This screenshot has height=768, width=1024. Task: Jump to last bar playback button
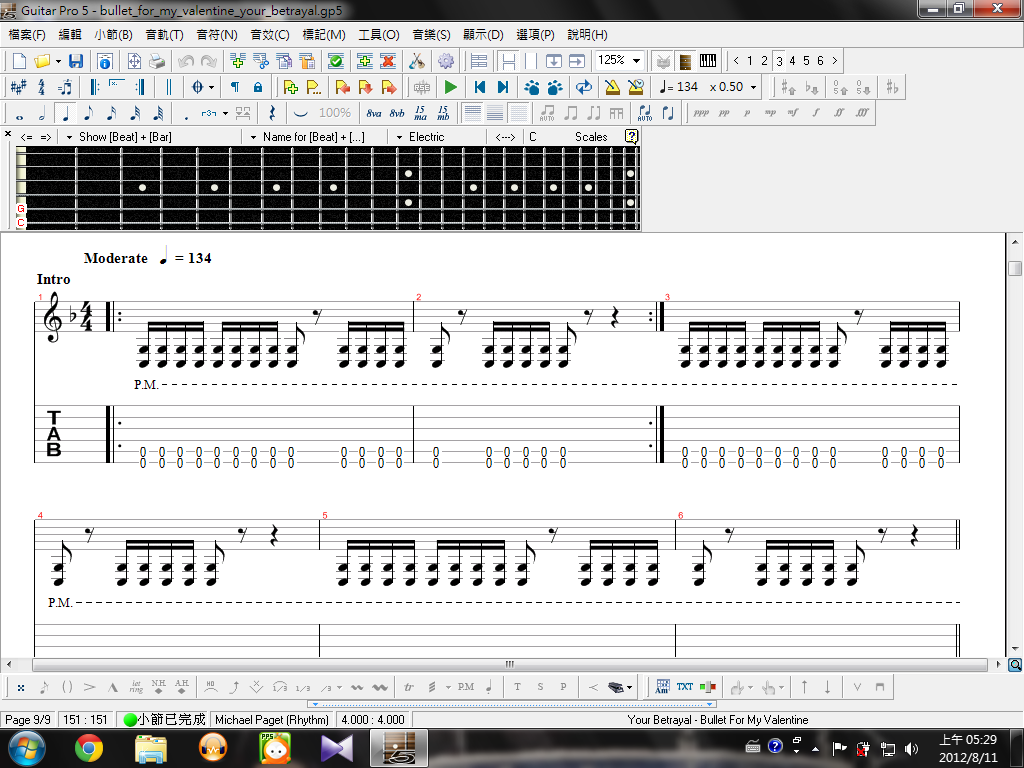click(x=503, y=87)
